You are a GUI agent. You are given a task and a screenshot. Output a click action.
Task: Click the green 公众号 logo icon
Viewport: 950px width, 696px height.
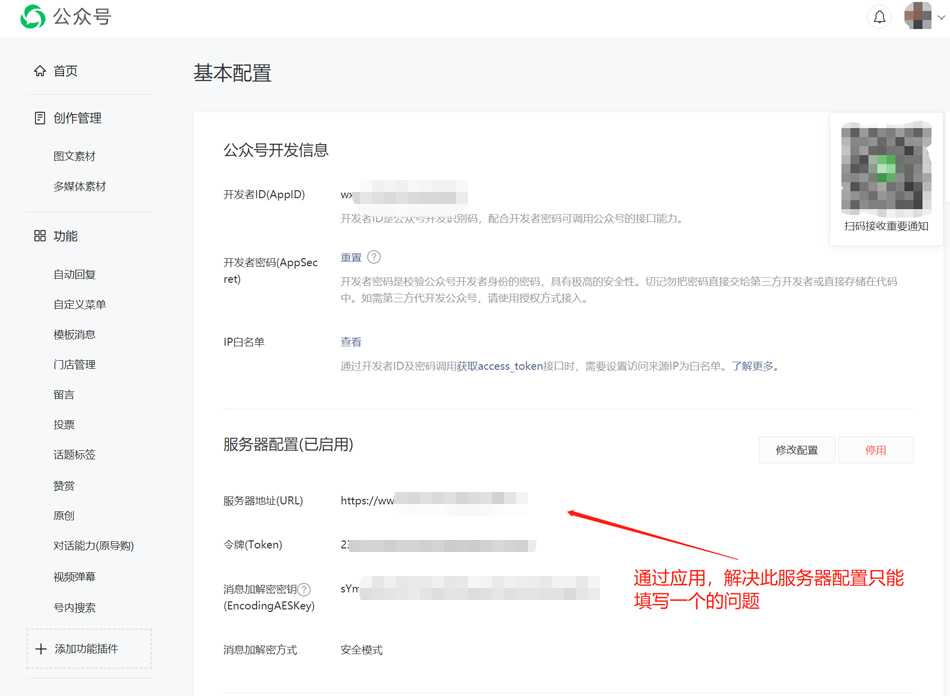click(32, 17)
